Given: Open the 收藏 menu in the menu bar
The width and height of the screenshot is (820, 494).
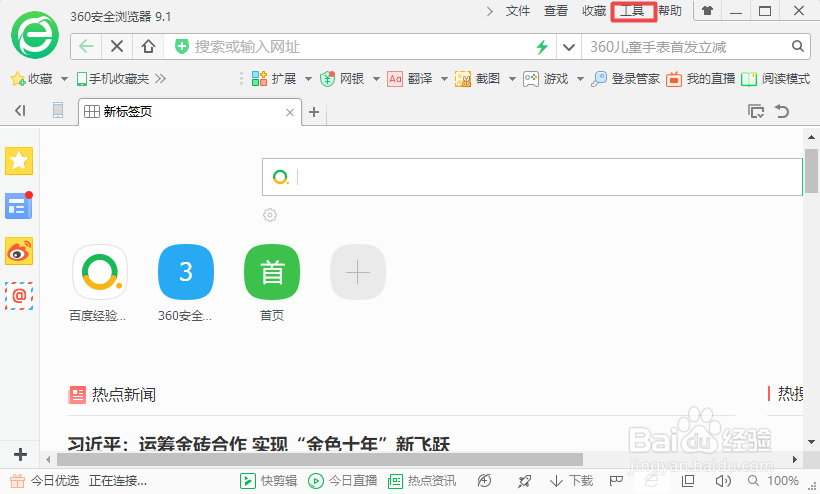Looking at the screenshot, I should click(x=594, y=11).
